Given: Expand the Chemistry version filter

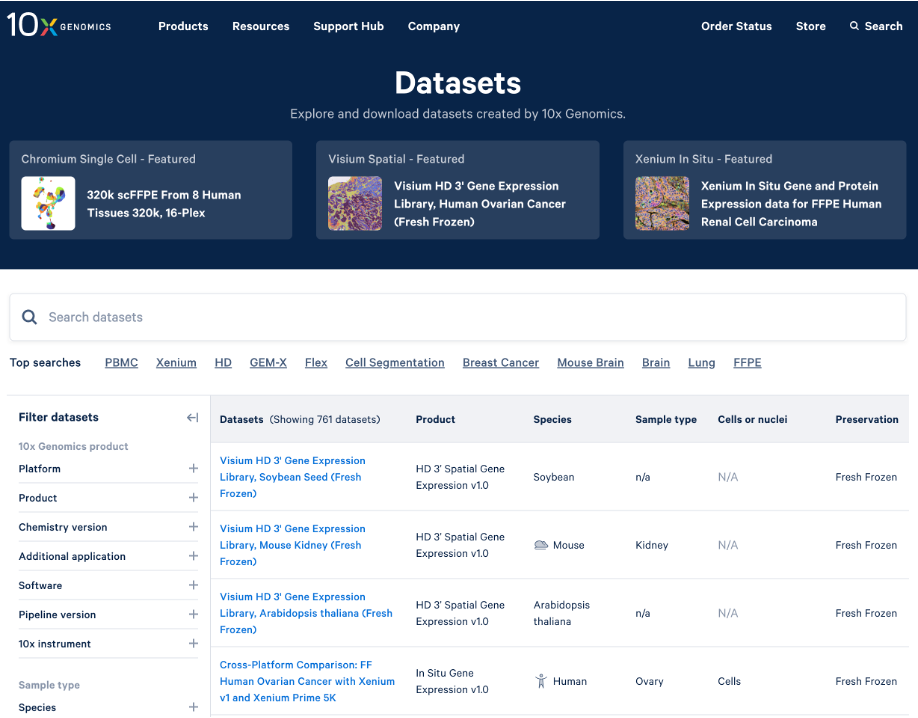Looking at the screenshot, I should pos(193,527).
